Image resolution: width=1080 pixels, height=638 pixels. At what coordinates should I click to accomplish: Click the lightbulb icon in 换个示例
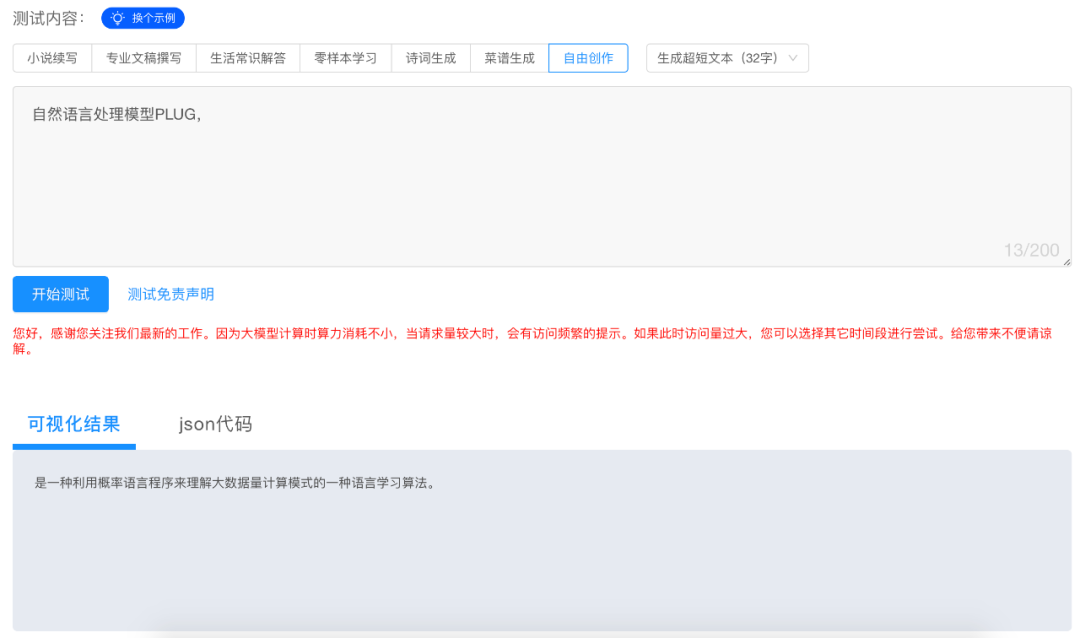tap(115, 17)
